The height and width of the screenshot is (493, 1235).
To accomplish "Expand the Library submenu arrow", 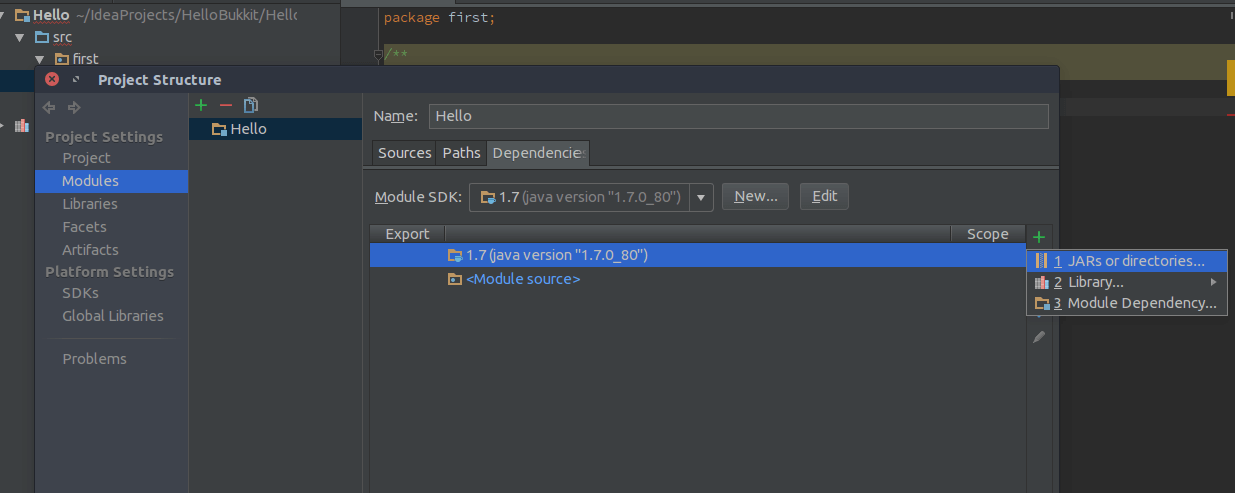I will [x=1213, y=282].
